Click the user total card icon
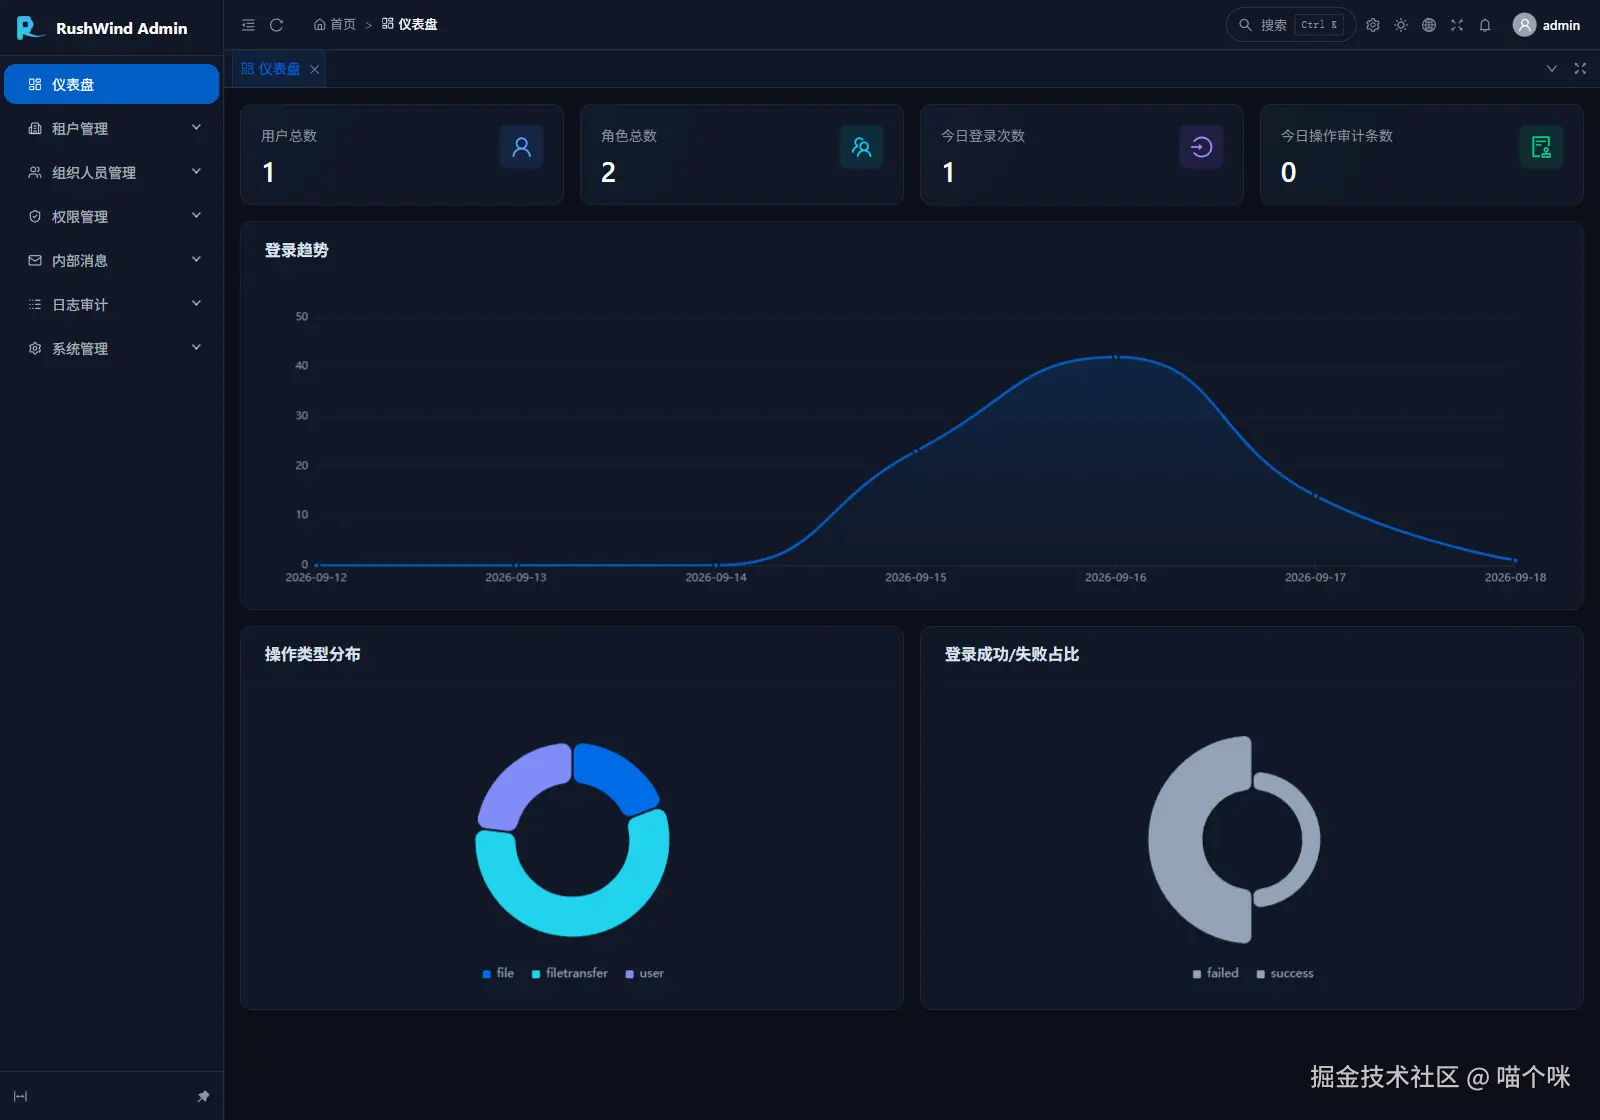The height and width of the screenshot is (1120, 1600). 521,147
